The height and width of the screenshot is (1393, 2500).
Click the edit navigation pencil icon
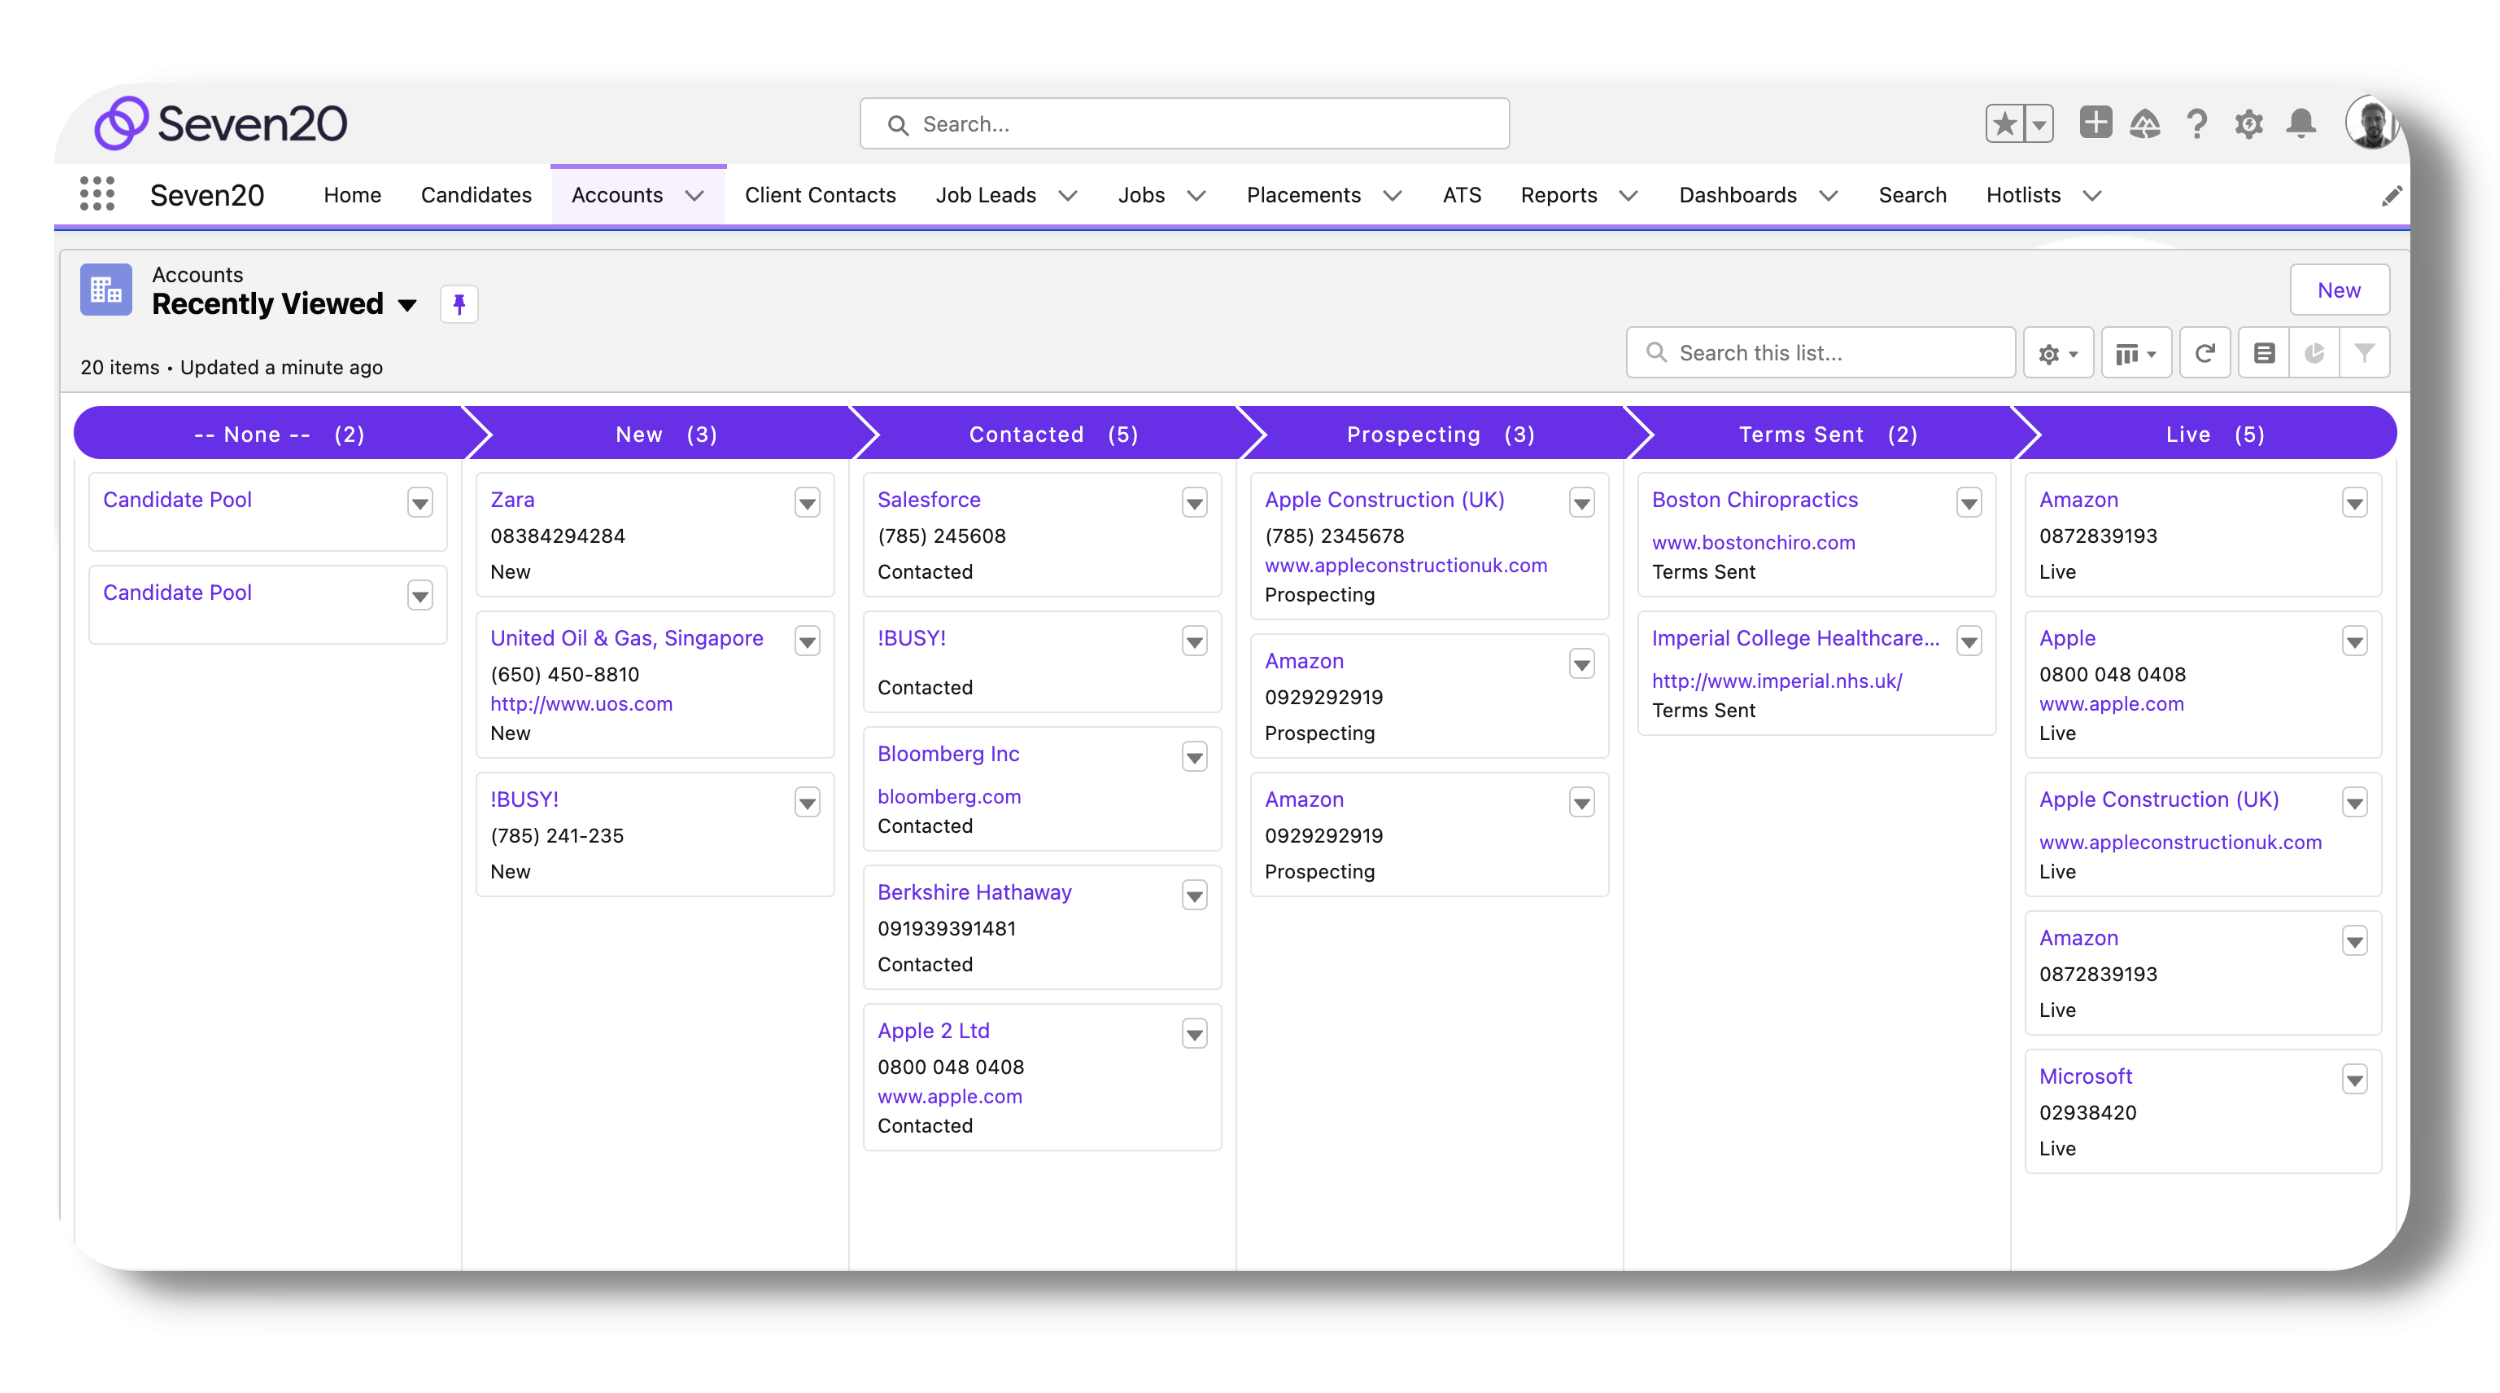(2391, 196)
